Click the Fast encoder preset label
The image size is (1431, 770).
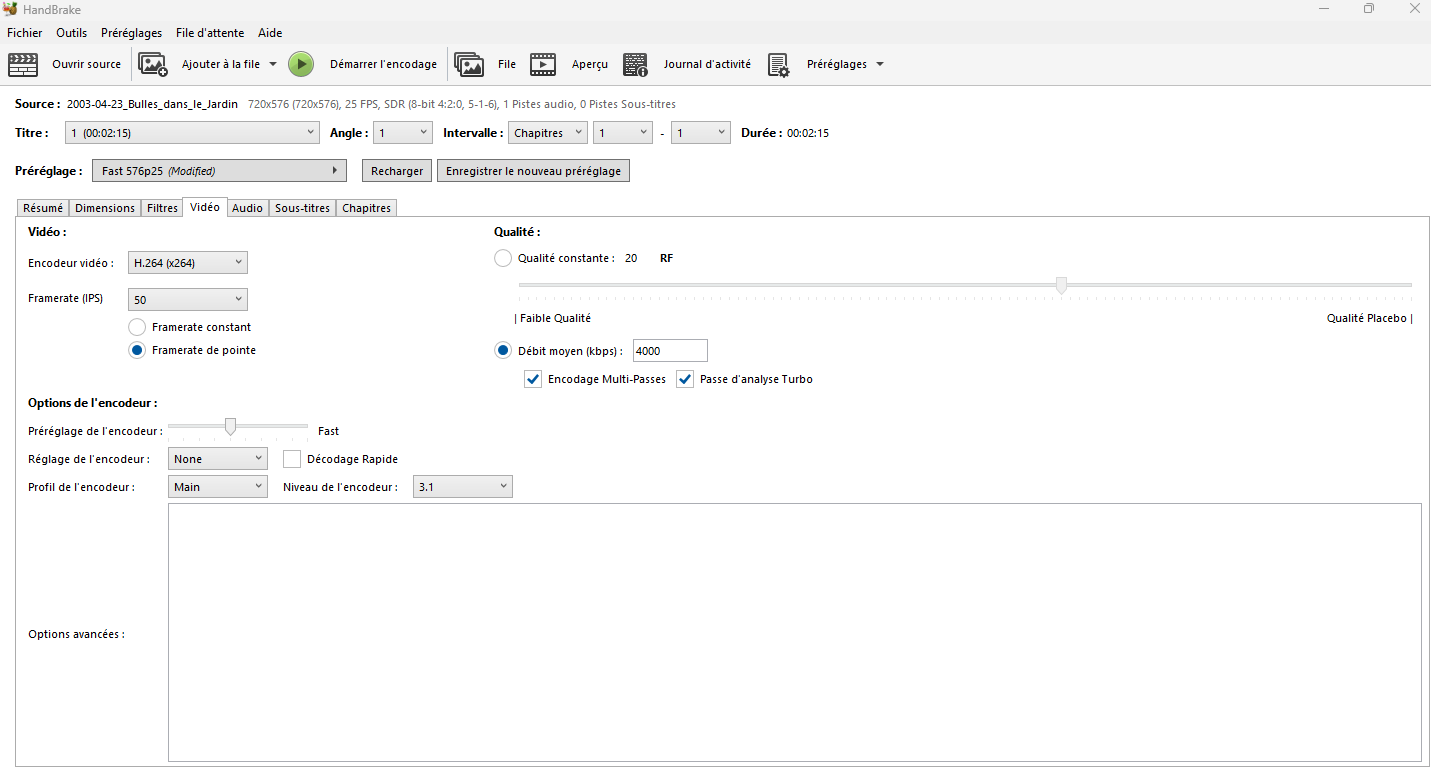(x=328, y=431)
